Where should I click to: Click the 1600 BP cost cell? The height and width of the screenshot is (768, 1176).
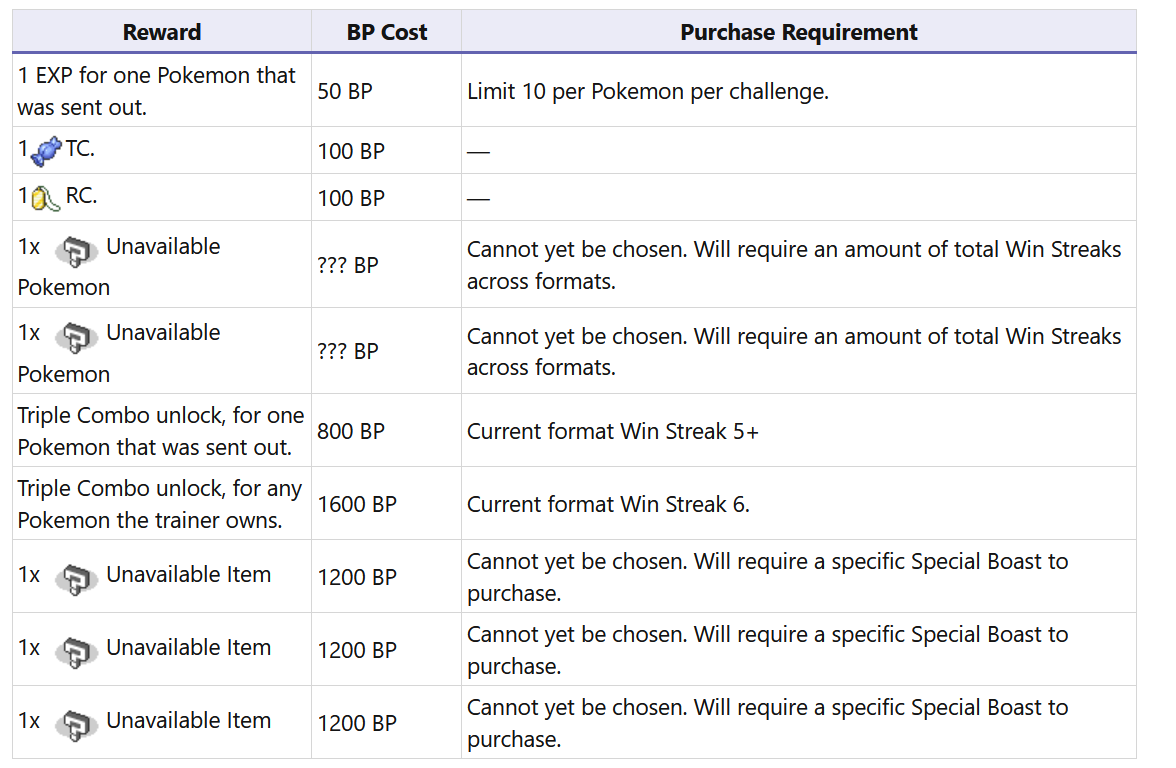coord(357,504)
